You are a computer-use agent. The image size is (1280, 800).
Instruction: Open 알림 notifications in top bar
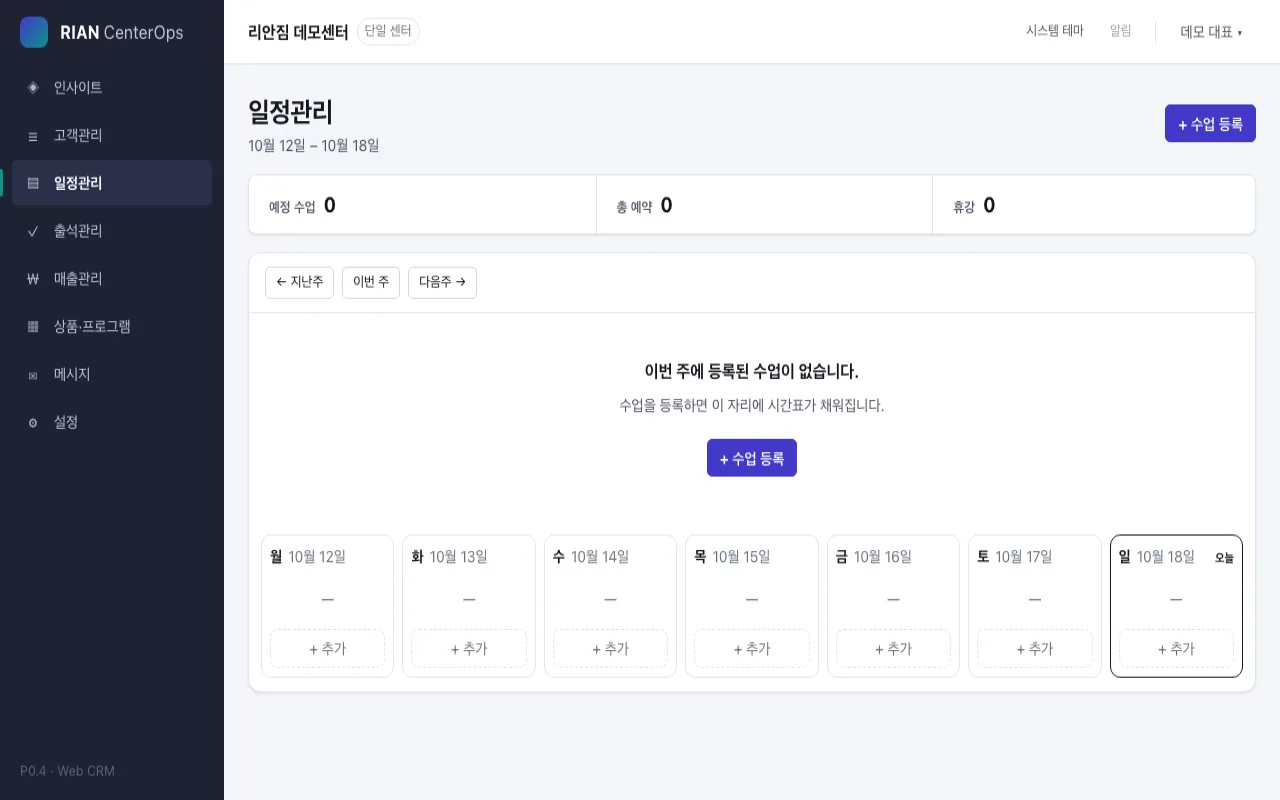click(1121, 31)
